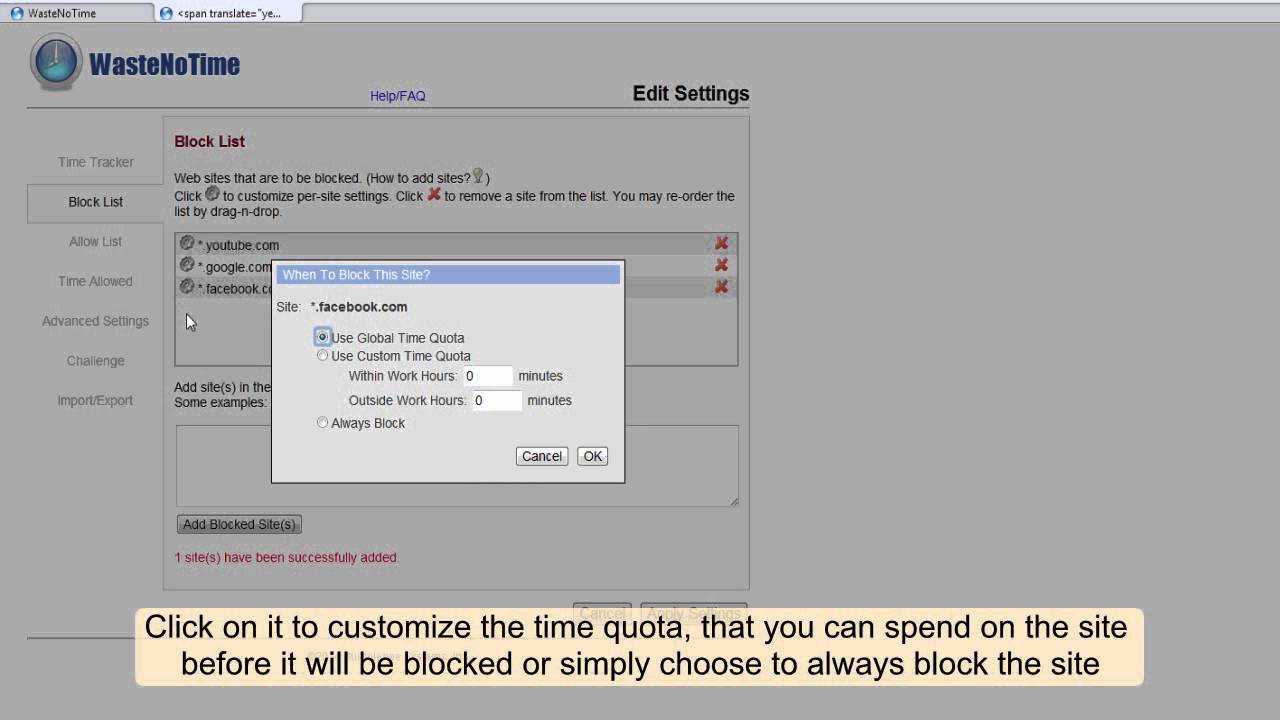This screenshot has width=1280, height=720.
Task: Open per-site settings icon for *.youtube.com
Action: point(186,243)
